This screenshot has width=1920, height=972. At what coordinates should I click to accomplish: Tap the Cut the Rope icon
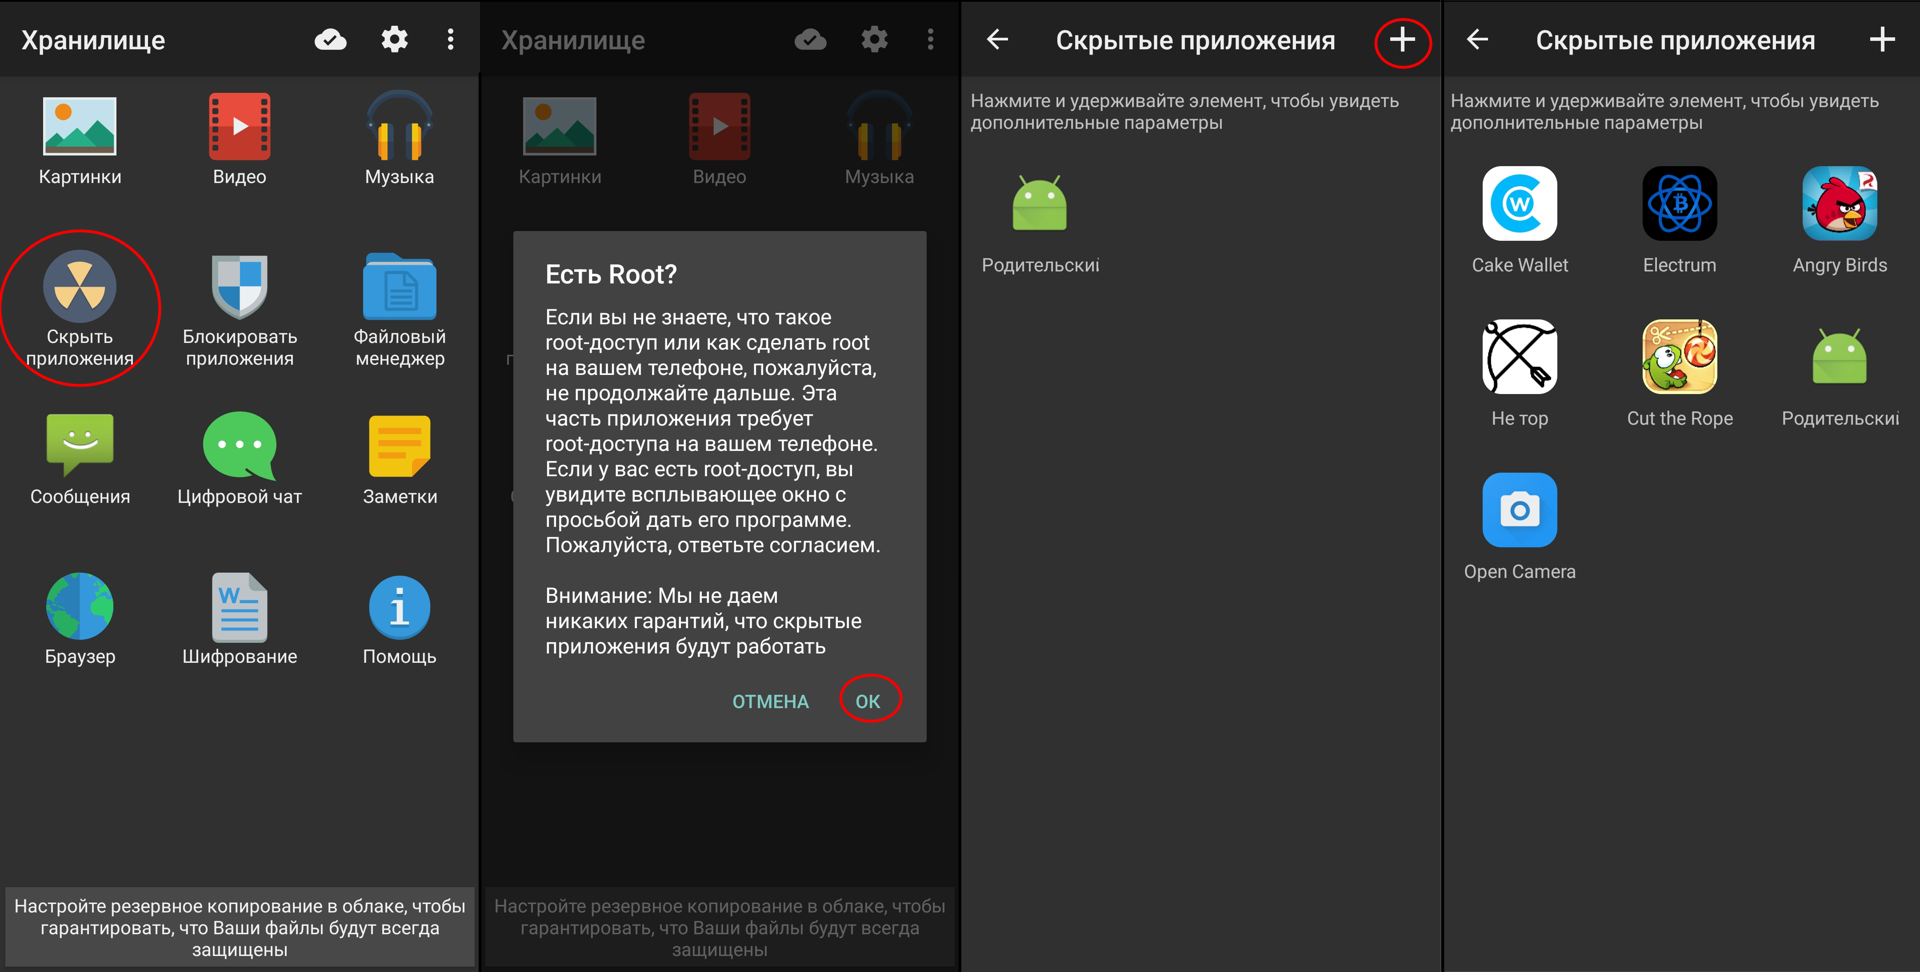[1679, 357]
